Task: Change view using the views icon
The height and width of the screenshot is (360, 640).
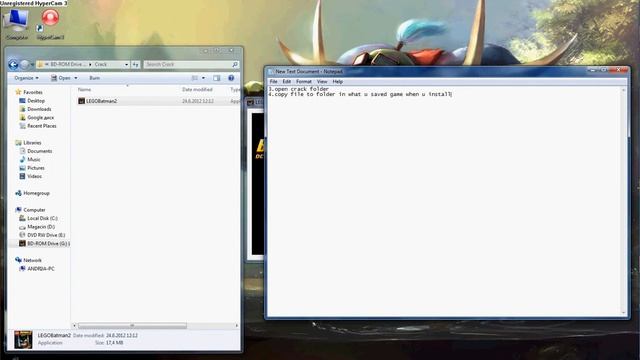Action: click(x=195, y=78)
